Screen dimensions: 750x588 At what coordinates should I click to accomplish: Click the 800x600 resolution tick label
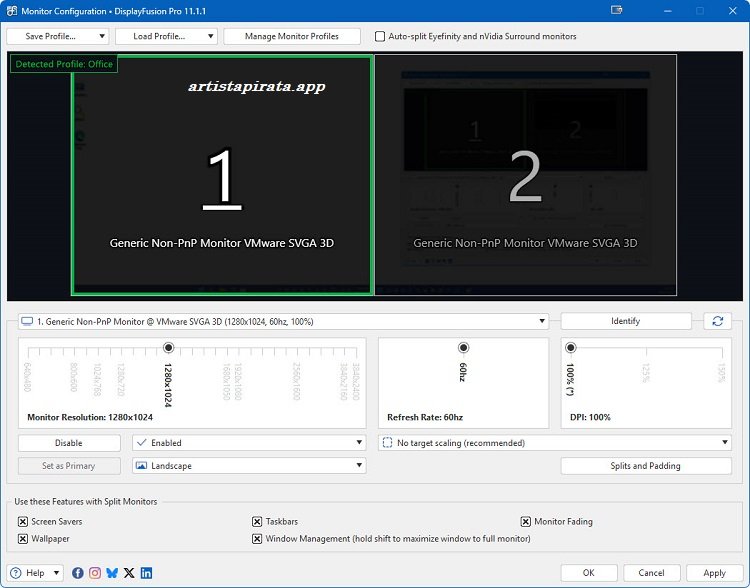74,377
